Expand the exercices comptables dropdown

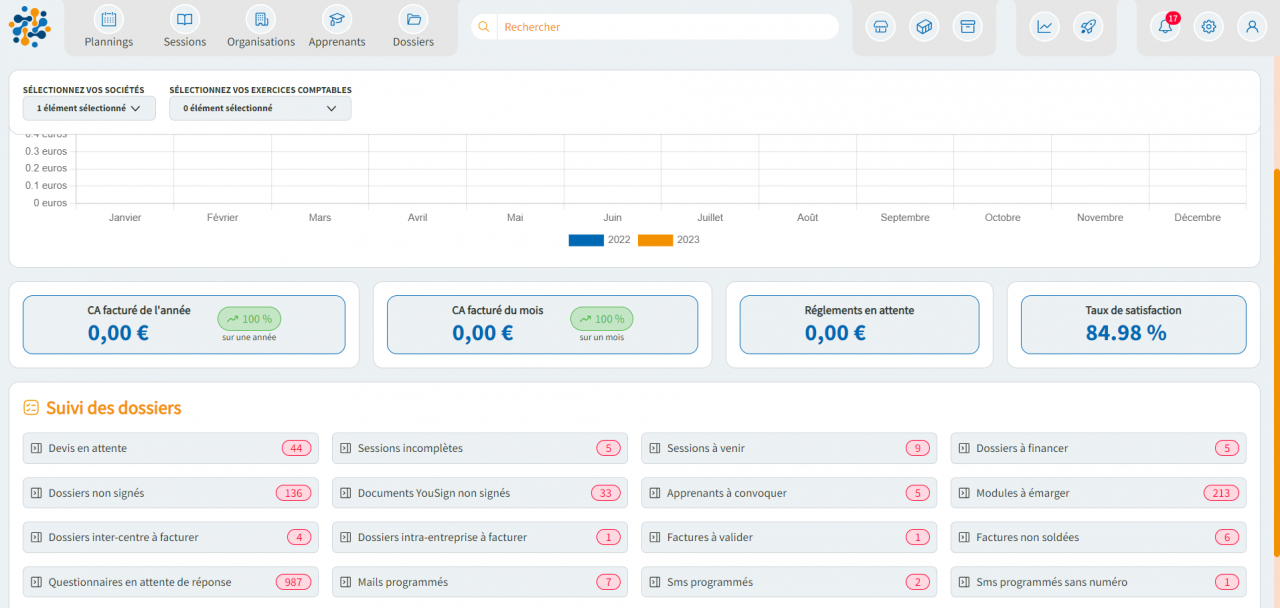(x=260, y=108)
